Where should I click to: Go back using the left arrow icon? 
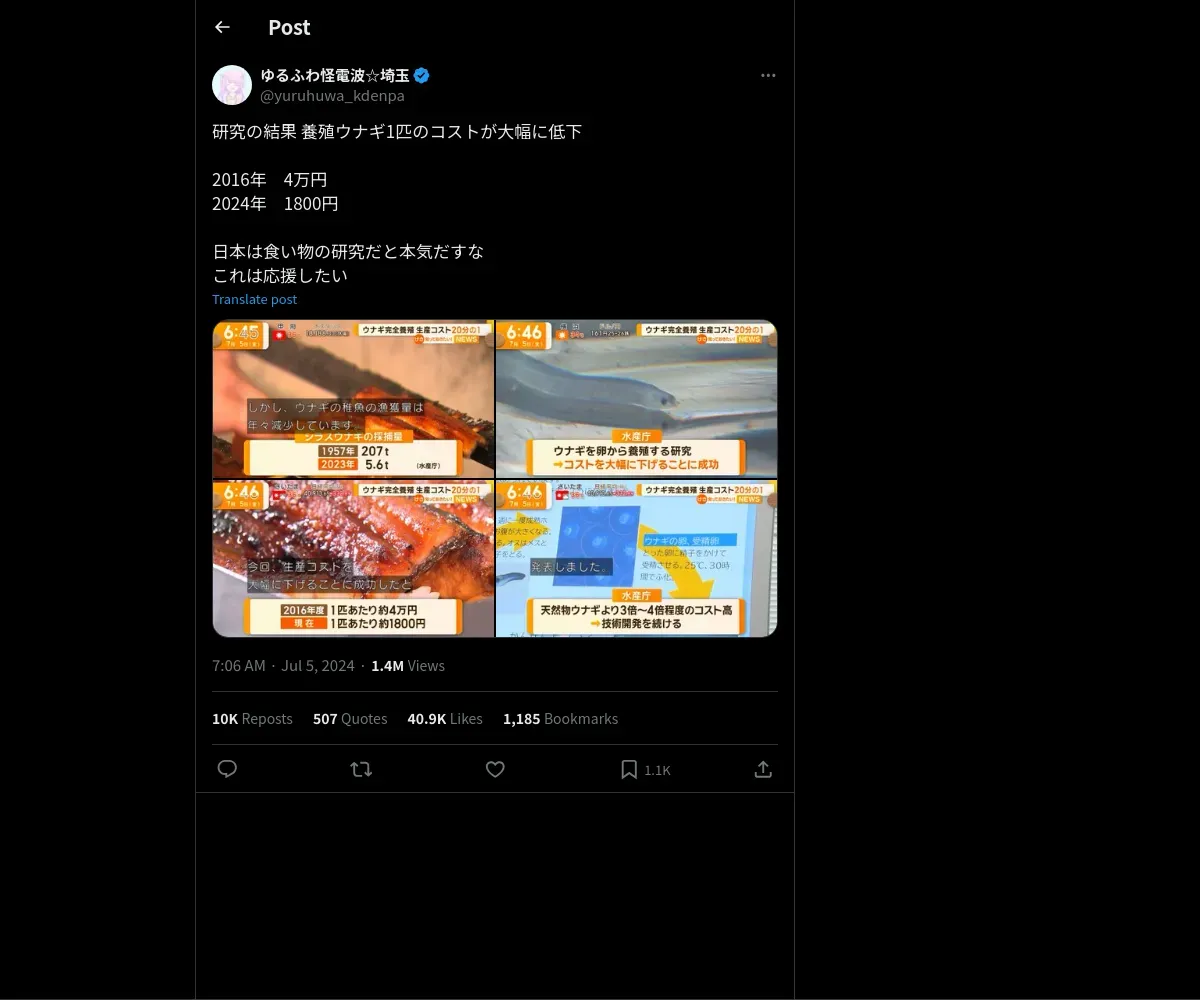point(222,27)
